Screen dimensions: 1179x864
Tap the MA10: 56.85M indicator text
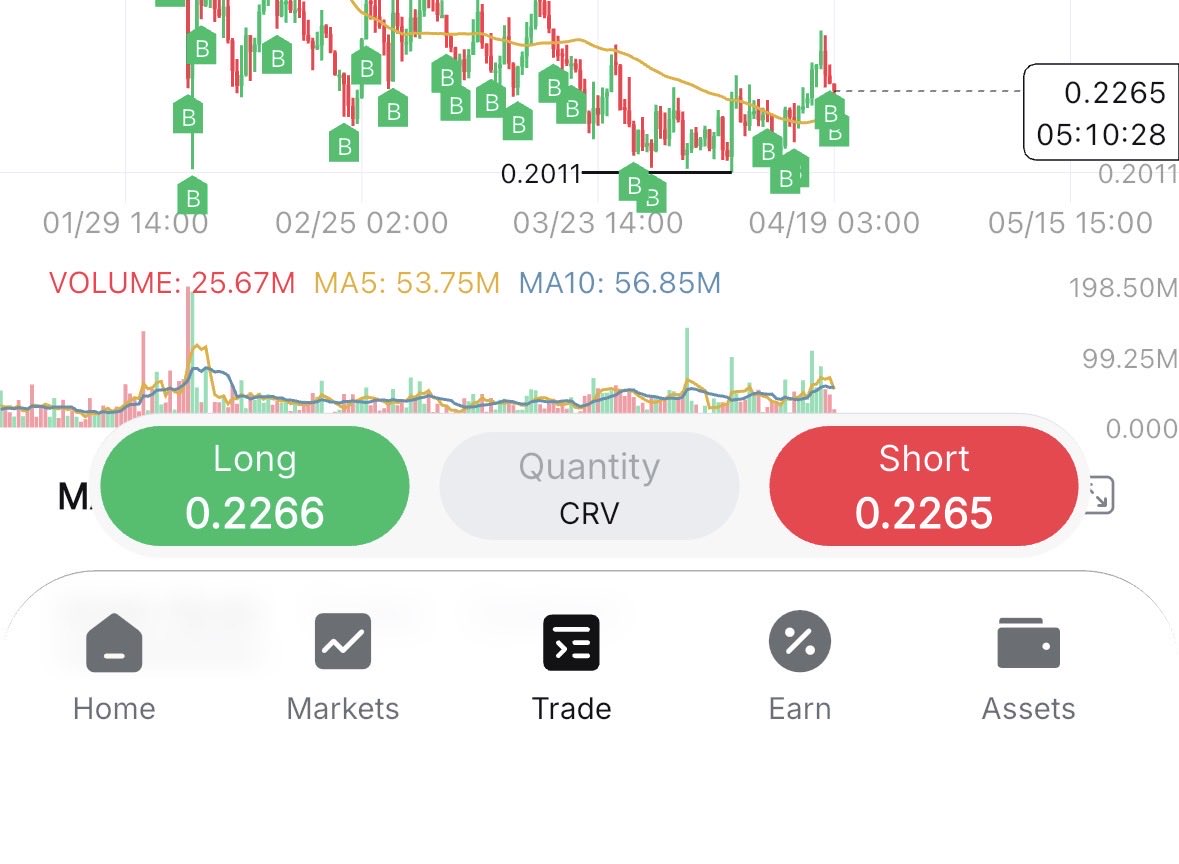[620, 283]
